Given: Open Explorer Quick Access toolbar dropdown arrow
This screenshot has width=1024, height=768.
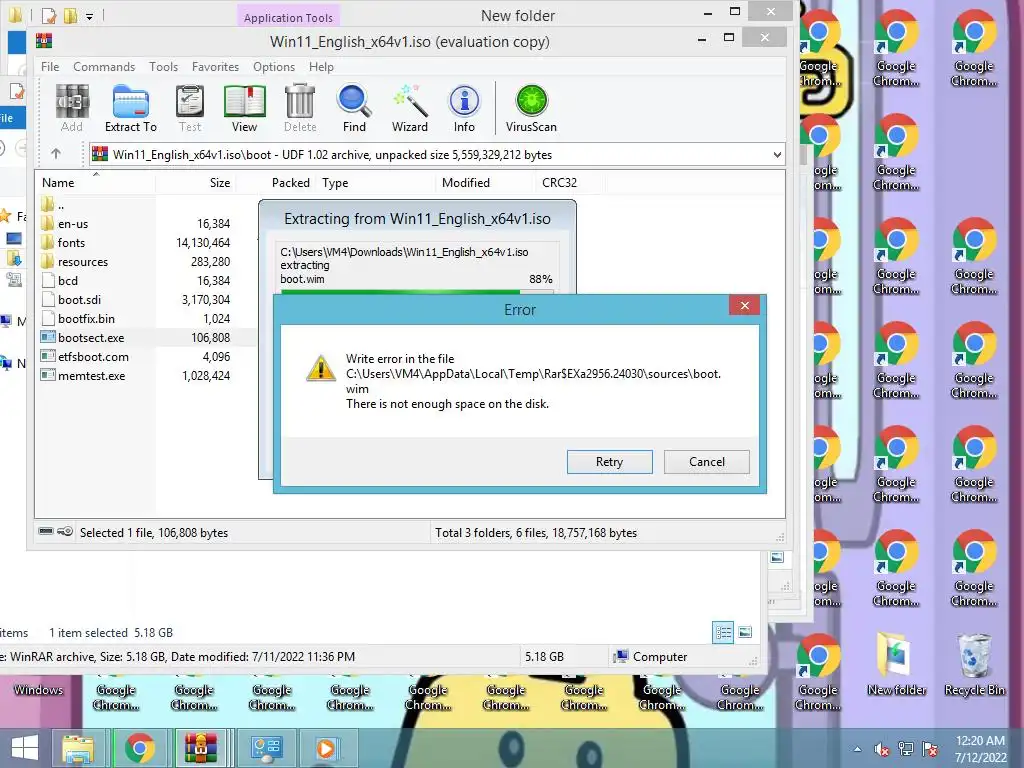Looking at the screenshot, I should [89, 17].
